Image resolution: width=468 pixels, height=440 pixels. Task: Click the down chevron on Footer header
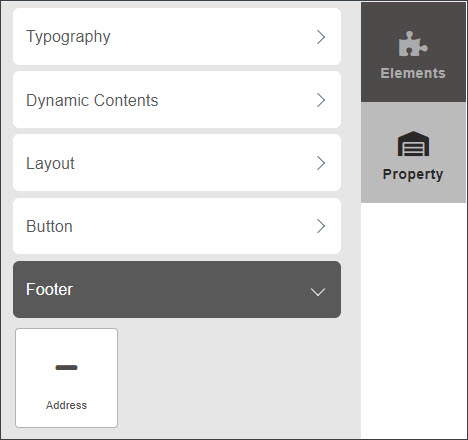(318, 292)
